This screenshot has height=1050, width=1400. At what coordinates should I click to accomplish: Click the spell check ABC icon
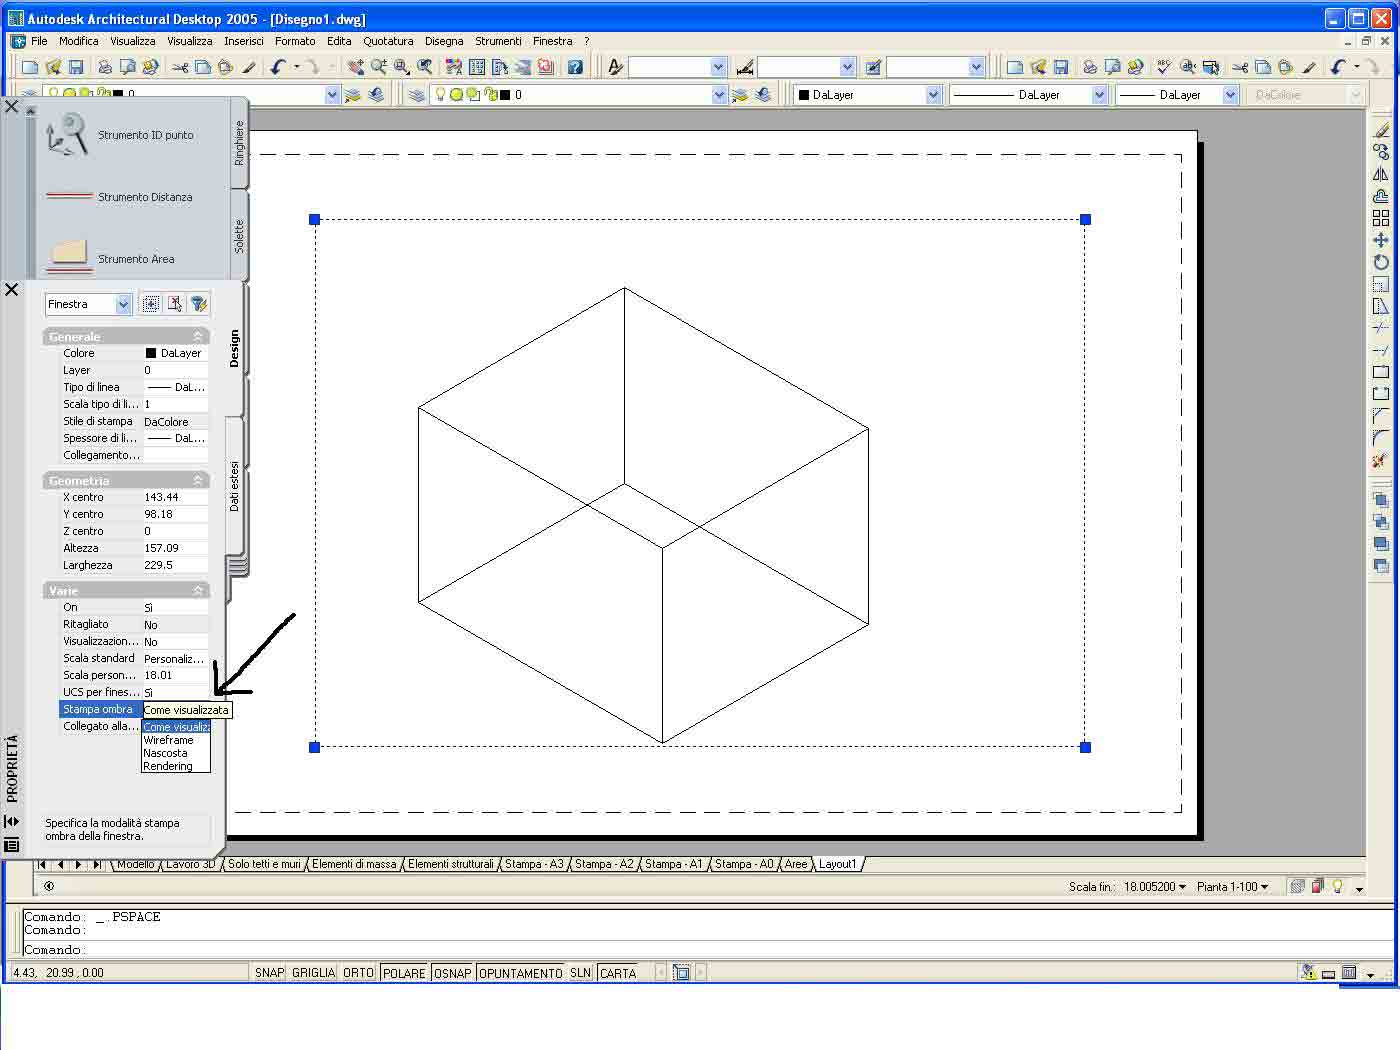(x=1163, y=67)
